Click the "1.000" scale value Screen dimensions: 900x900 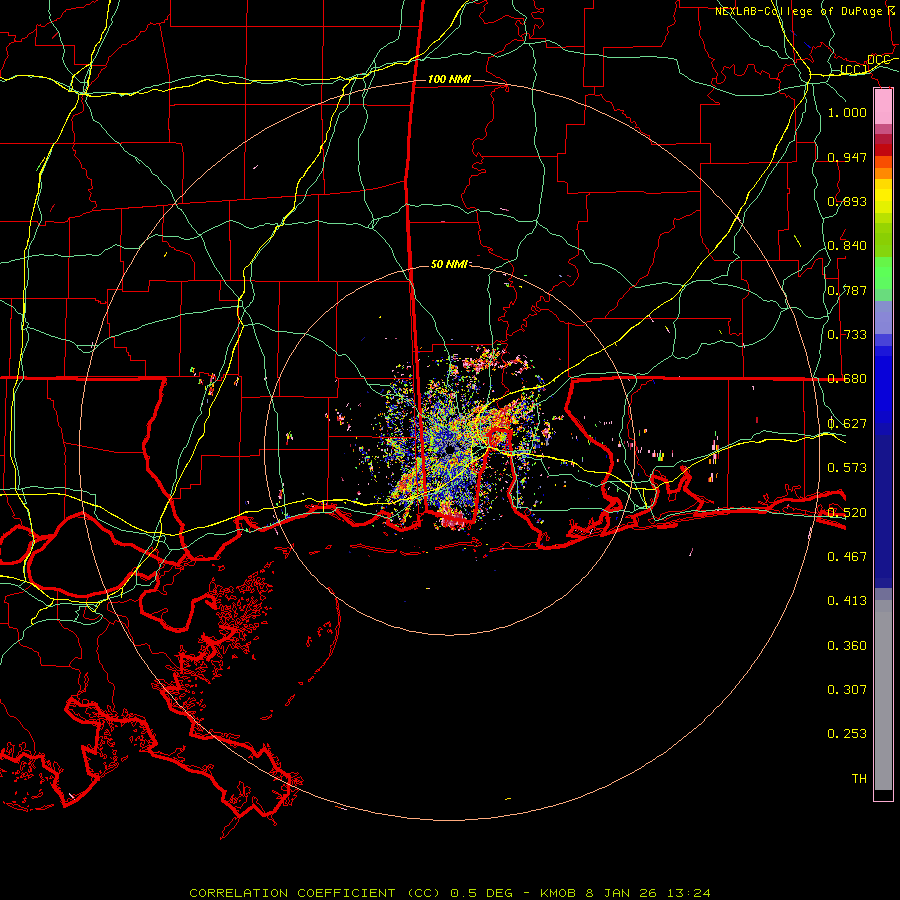tap(847, 112)
